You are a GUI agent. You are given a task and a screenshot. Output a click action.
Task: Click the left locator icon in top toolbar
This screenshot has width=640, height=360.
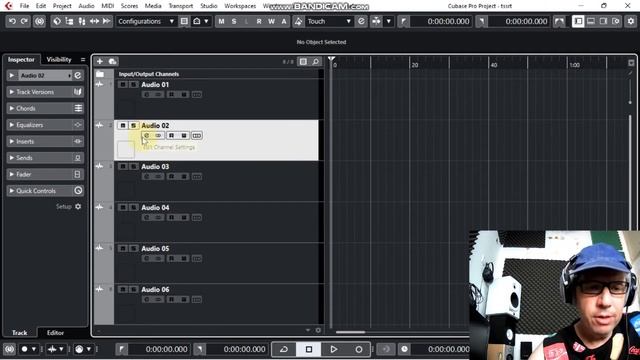pos(403,21)
